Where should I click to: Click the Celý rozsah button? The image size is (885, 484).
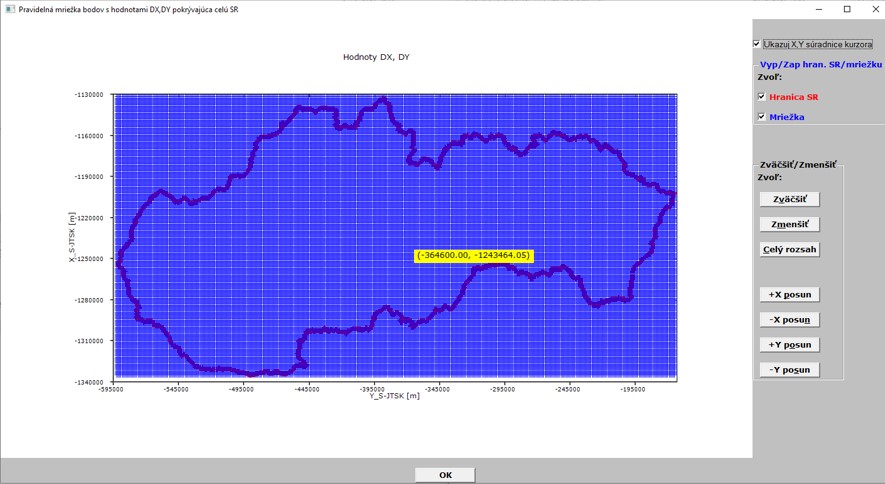790,249
